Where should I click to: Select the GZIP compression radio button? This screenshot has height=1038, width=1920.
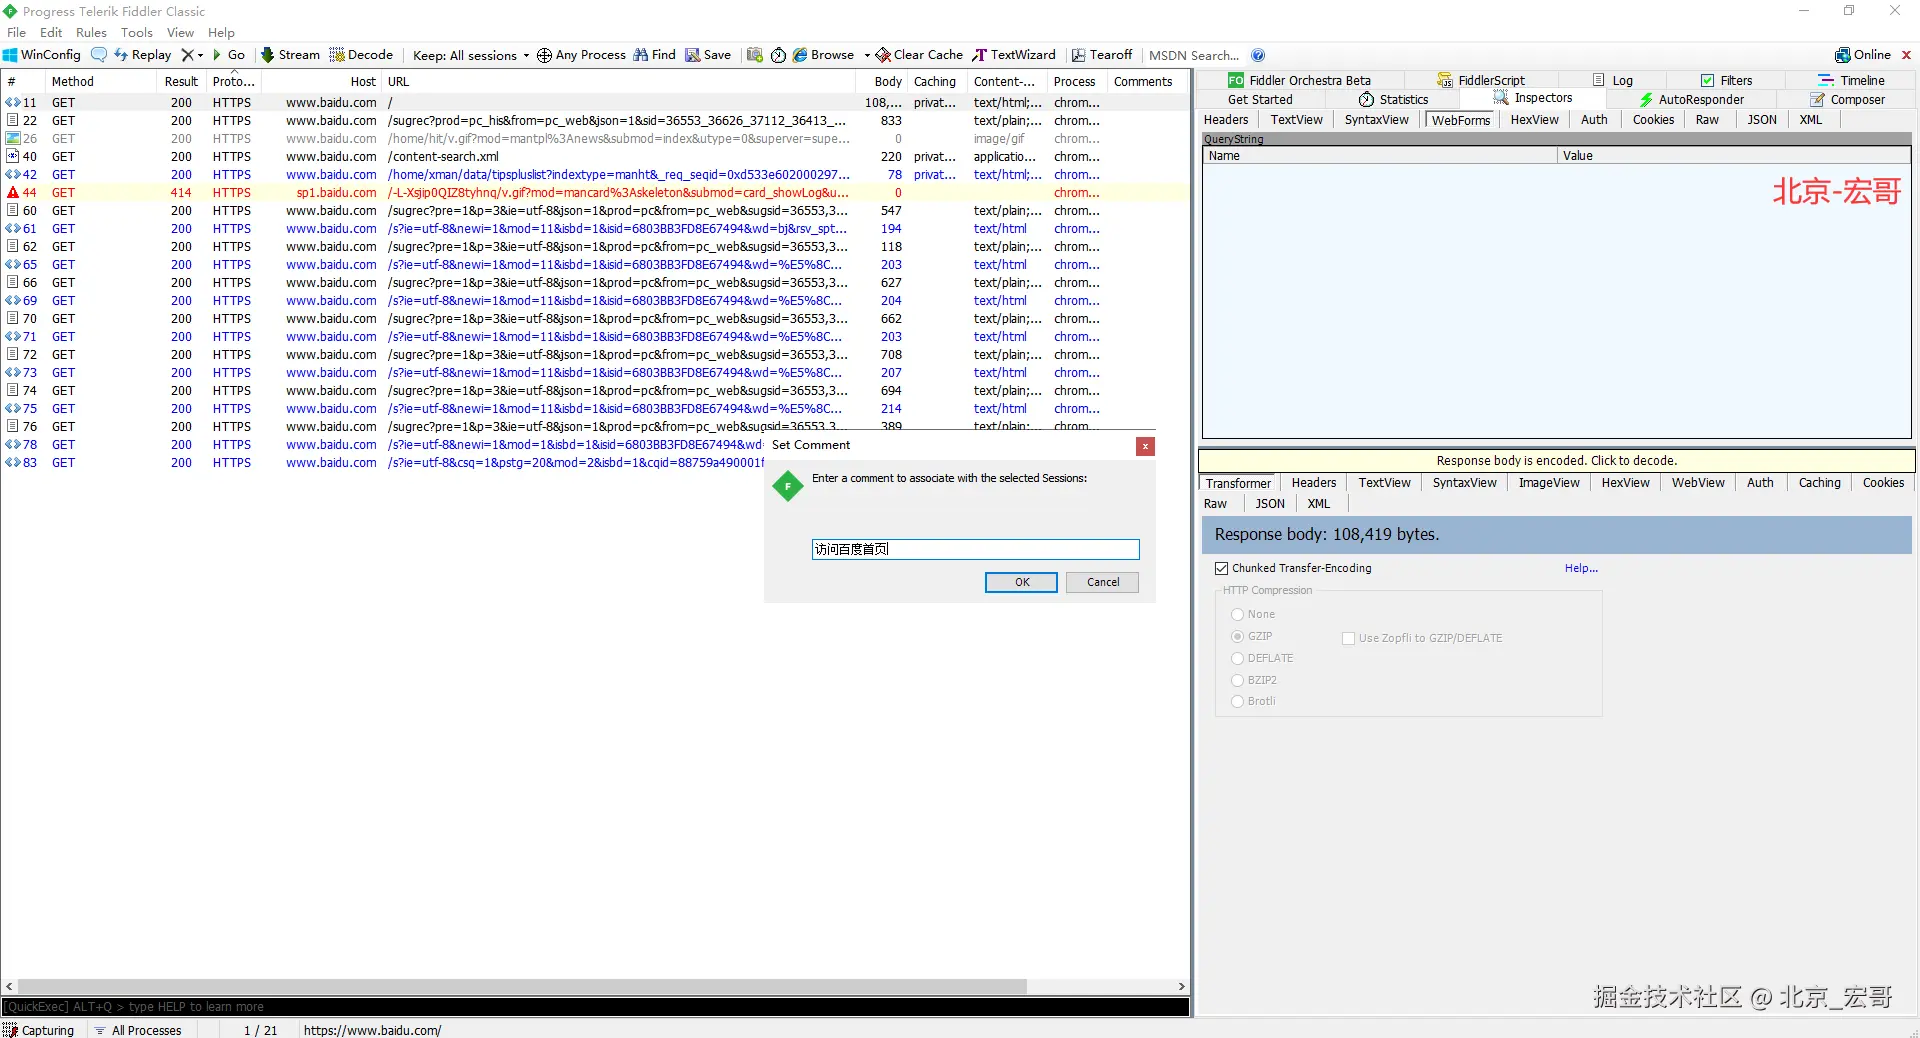[1237, 637]
